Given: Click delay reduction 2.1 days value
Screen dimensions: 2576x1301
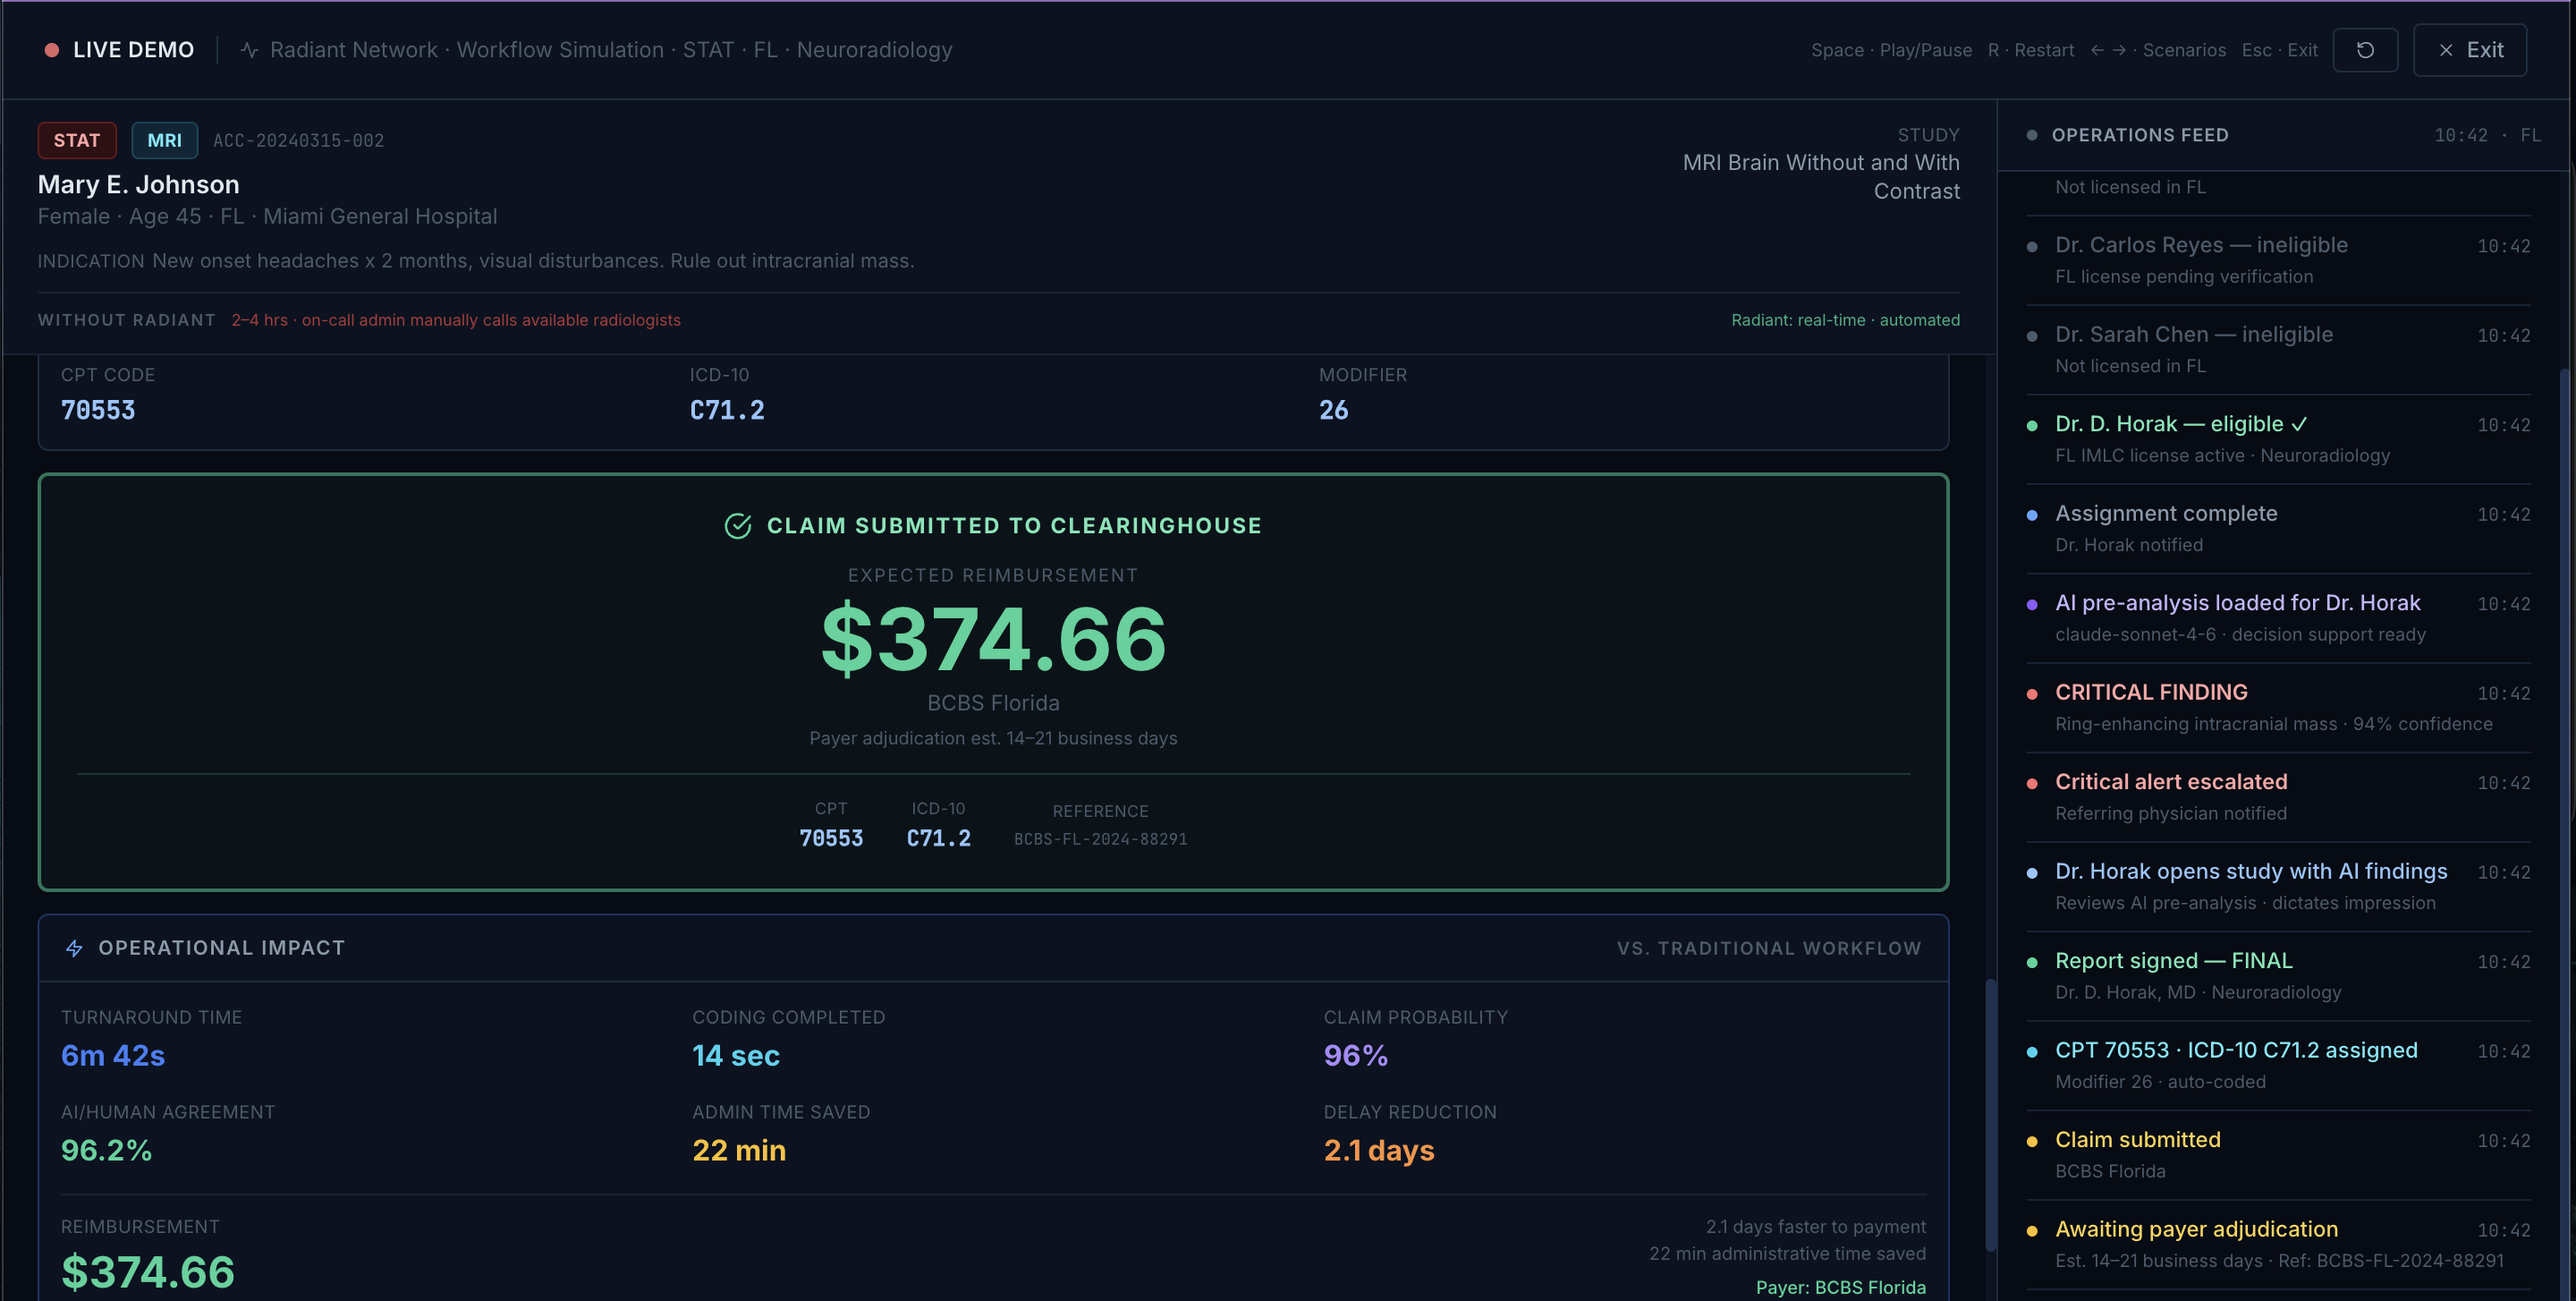Looking at the screenshot, I should (1379, 1150).
